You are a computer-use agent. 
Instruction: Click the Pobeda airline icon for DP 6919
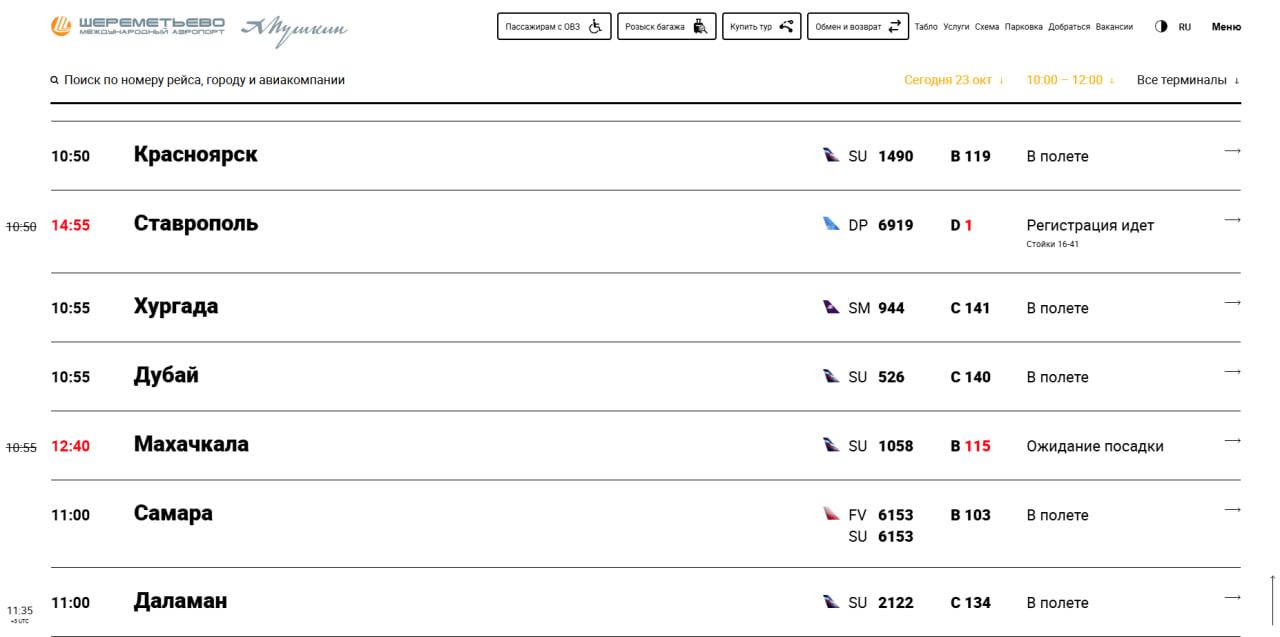(x=831, y=224)
